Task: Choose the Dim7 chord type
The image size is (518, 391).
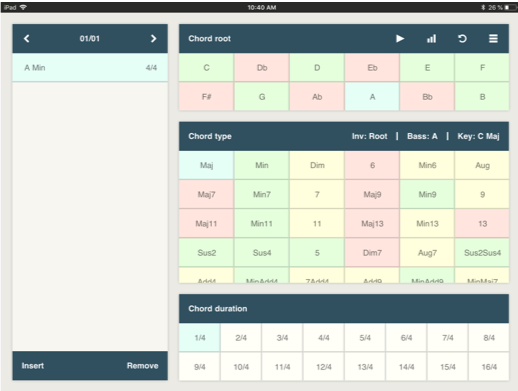Action: pos(372,253)
